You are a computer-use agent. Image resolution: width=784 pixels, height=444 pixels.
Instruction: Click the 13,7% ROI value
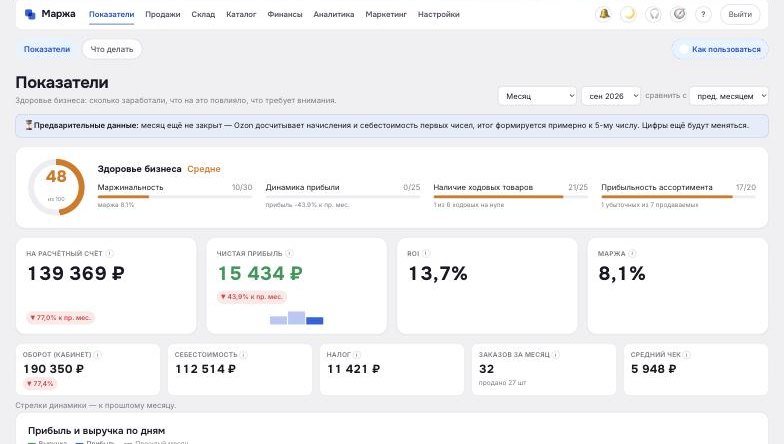click(438, 274)
